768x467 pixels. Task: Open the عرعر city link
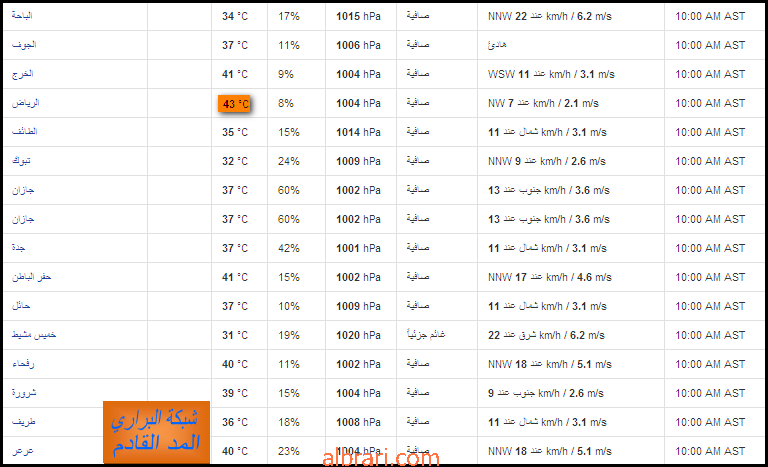[23, 450]
